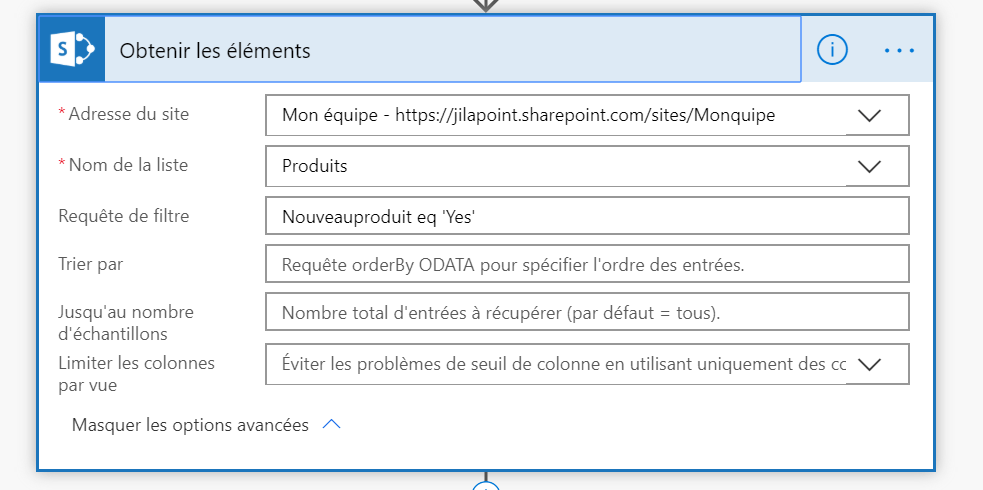983x490 pixels.
Task: Select Masquer les options avancées
Action: 190,425
